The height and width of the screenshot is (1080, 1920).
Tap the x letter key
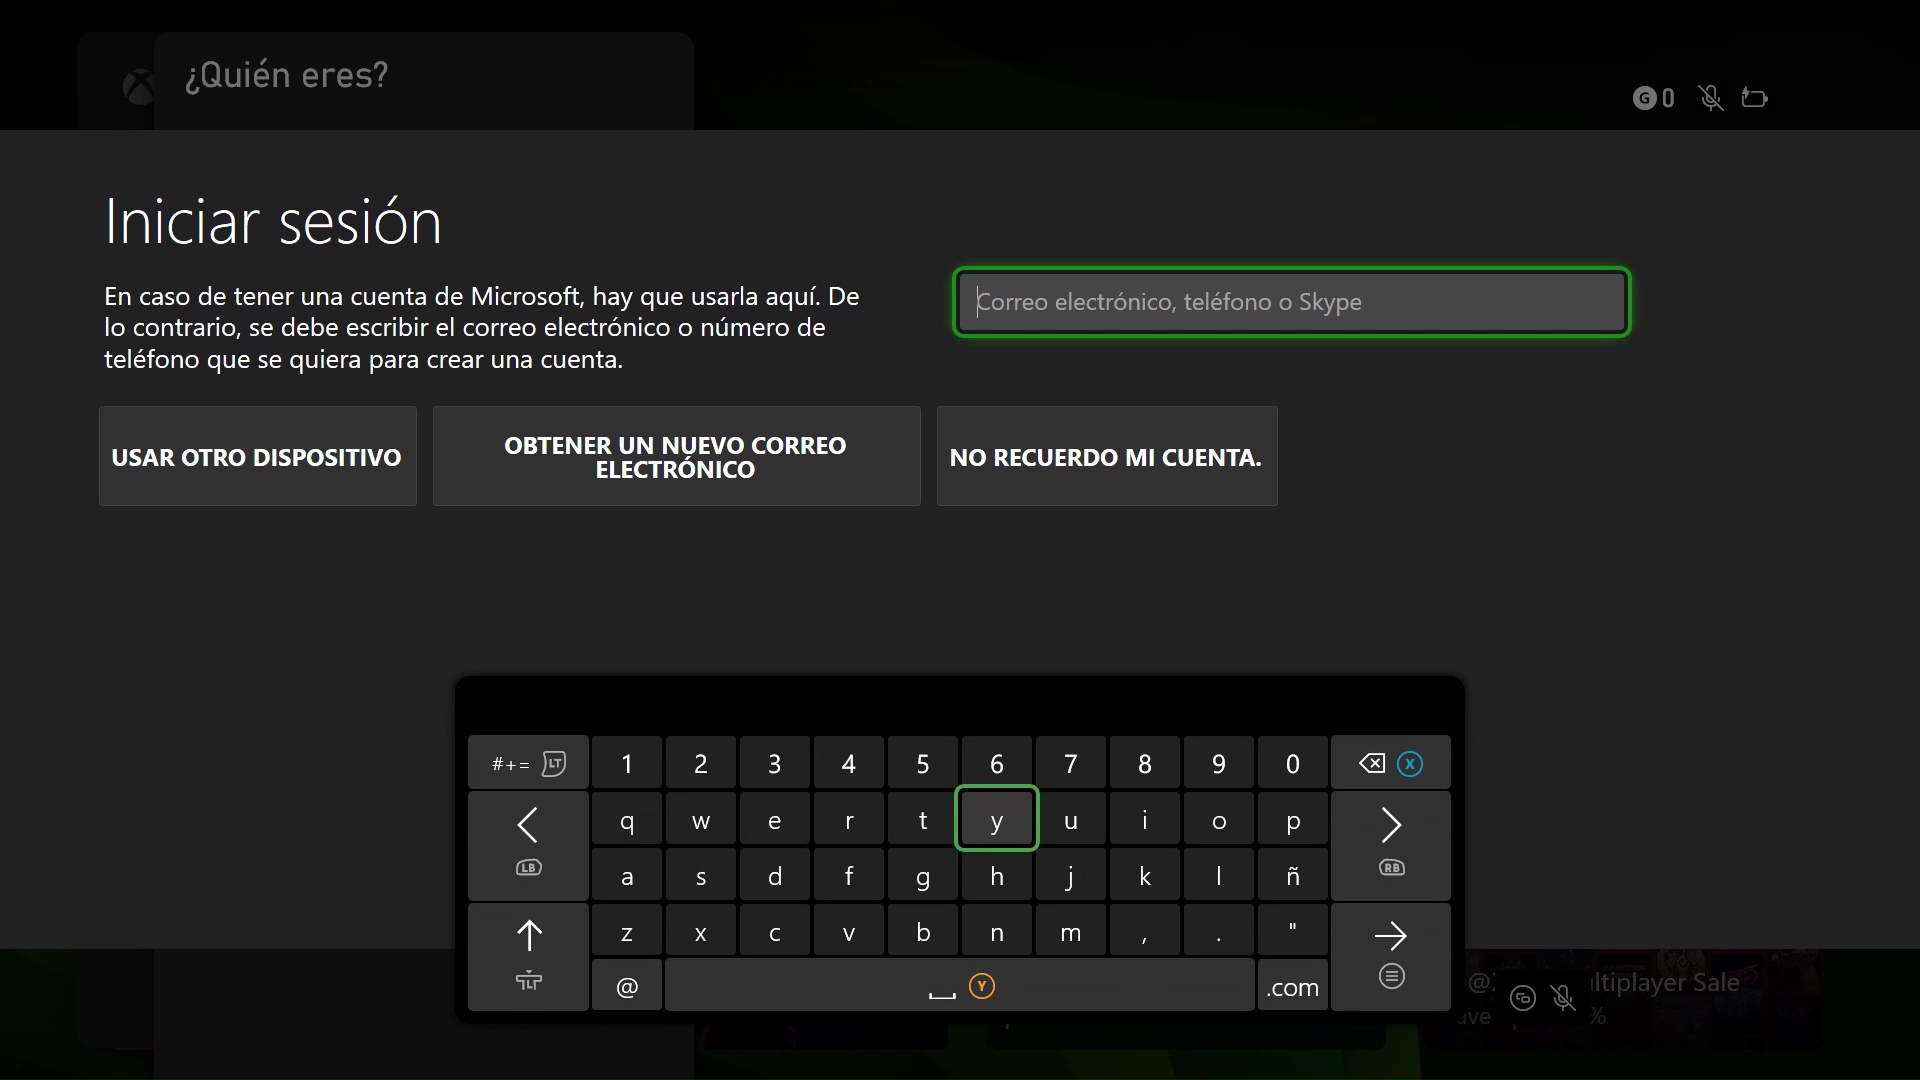click(701, 932)
